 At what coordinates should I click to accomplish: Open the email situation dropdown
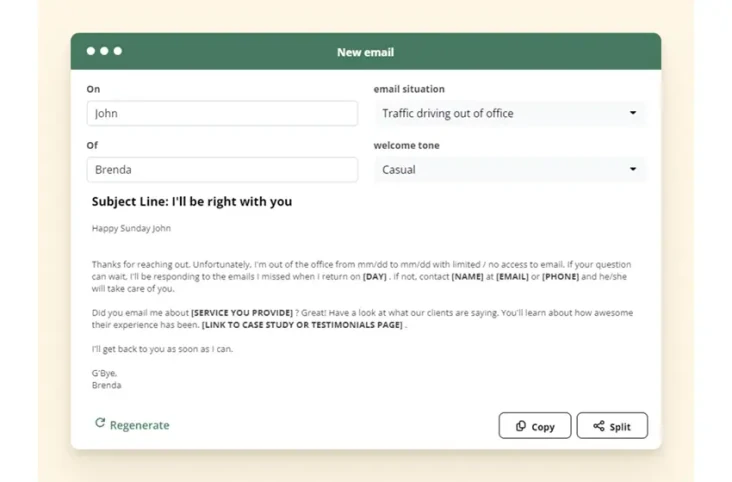click(x=510, y=113)
